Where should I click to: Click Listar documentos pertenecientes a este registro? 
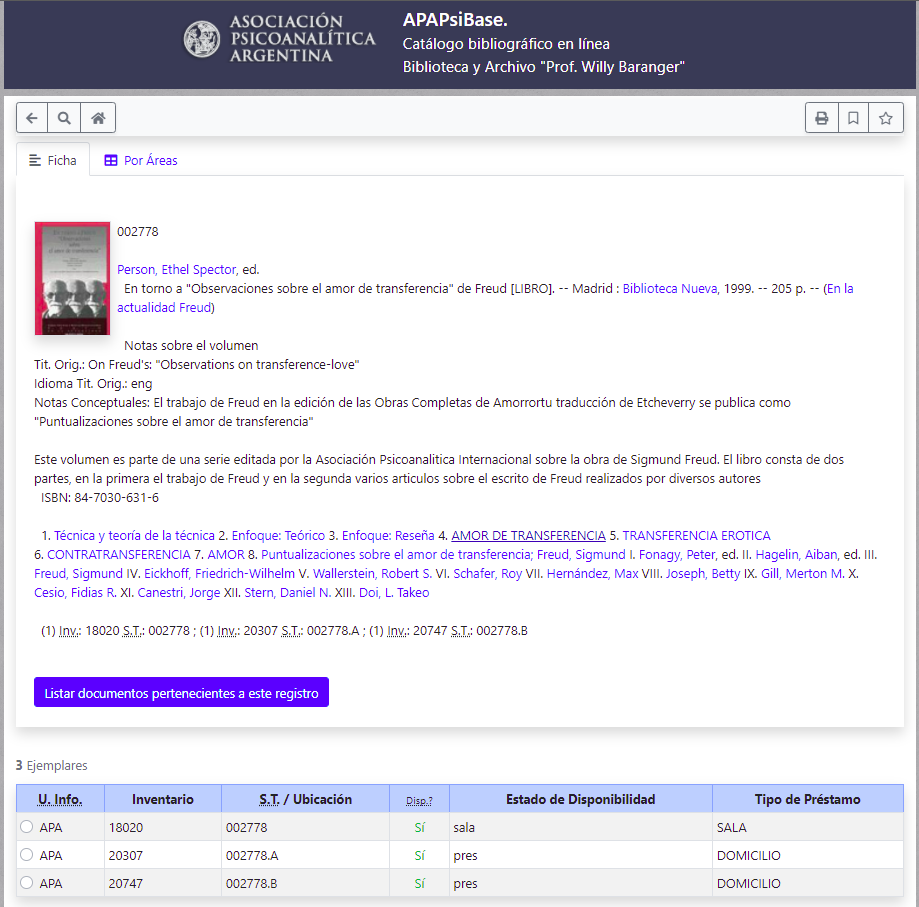[181, 693]
